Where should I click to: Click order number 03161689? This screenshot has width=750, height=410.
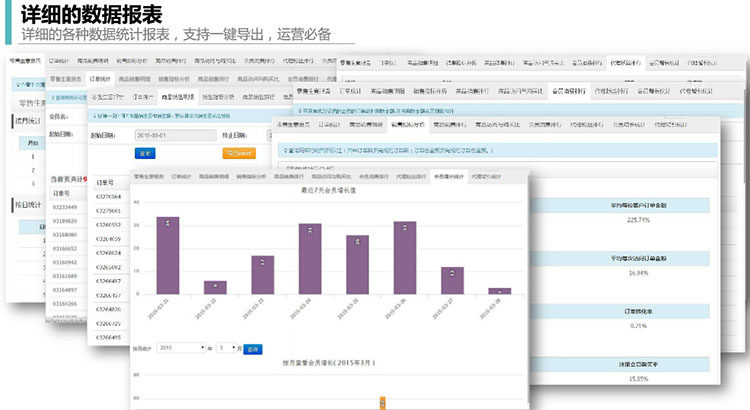[65, 276]
